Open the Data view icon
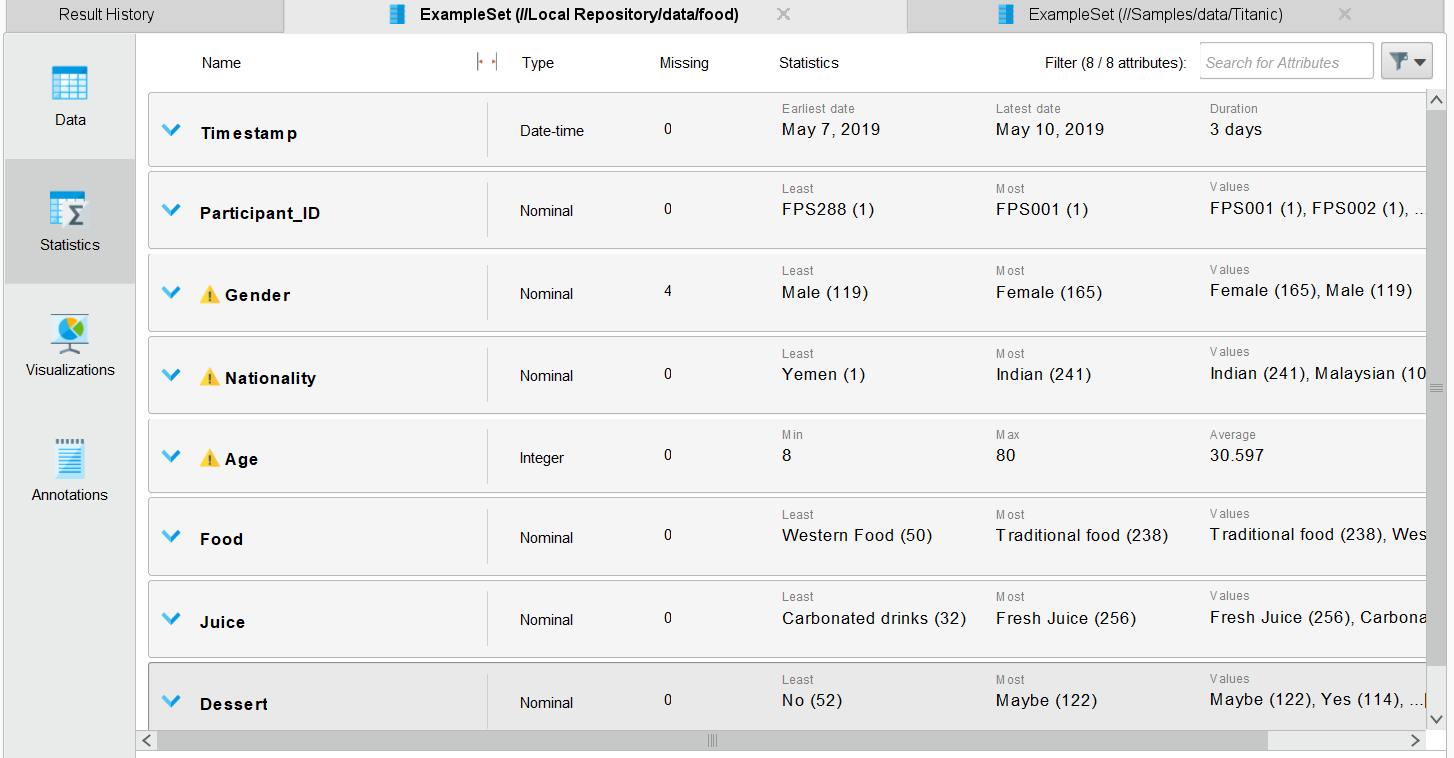1454x758 pixels. point(70,84)
